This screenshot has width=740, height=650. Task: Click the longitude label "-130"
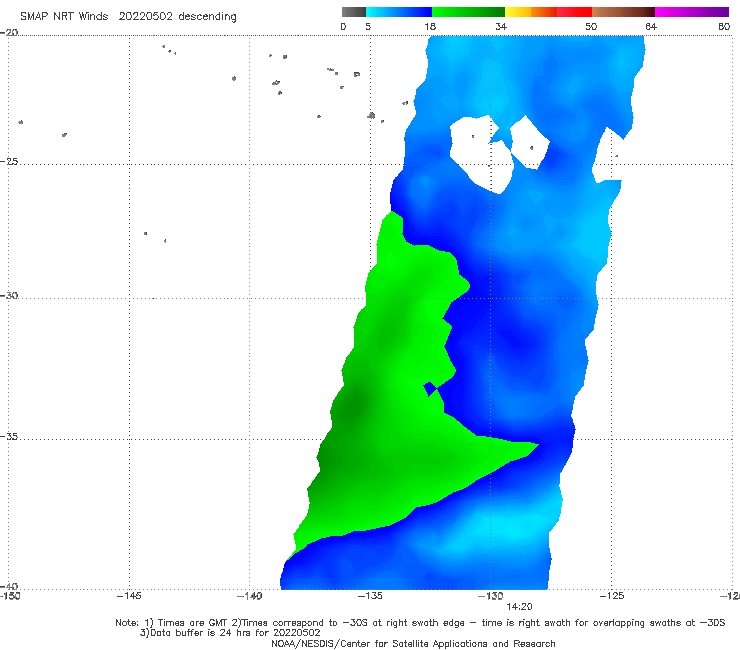pos(491,596)
